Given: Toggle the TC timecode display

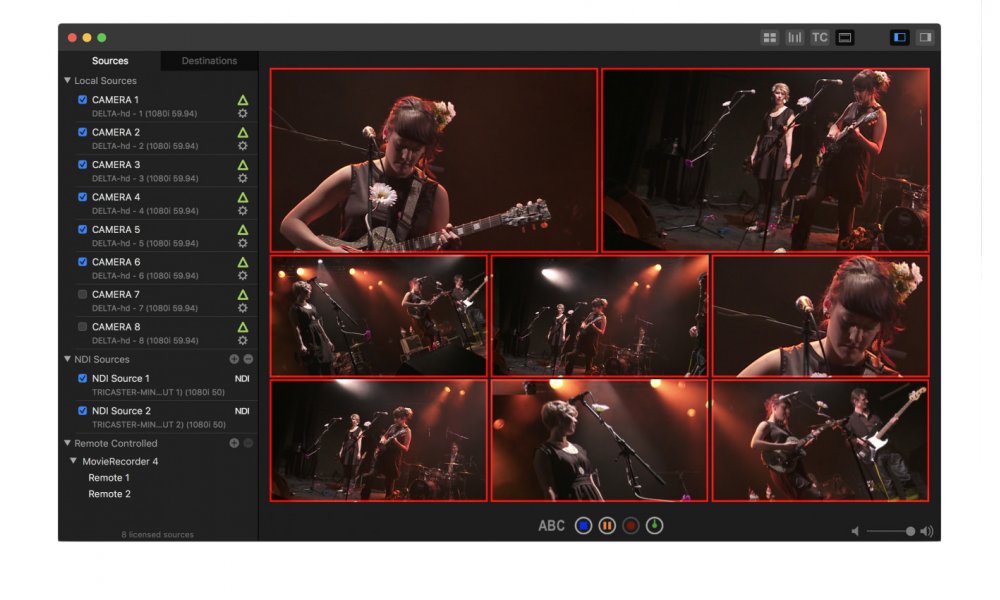Looking at the screenshot, I should click(x=820, y=37).
